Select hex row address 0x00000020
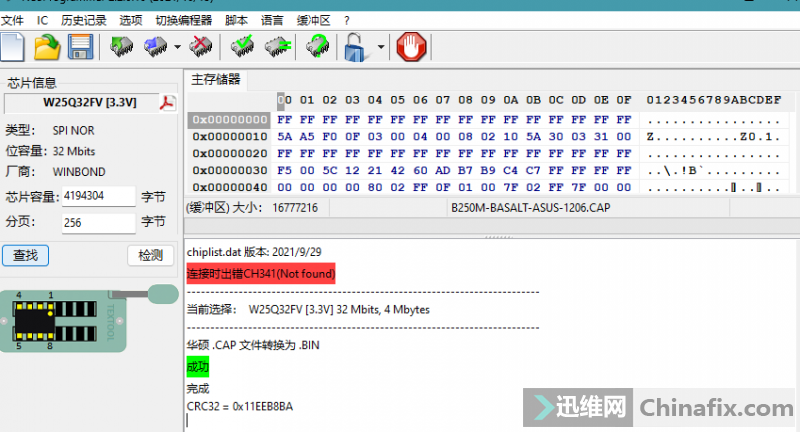This screenshot has width=800, height=432. 230,154
